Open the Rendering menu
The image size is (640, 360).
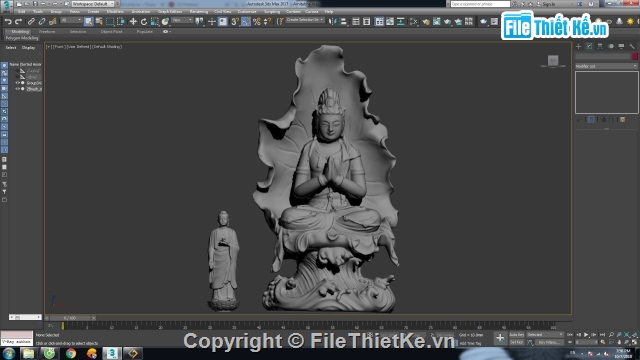click(198, 12)
